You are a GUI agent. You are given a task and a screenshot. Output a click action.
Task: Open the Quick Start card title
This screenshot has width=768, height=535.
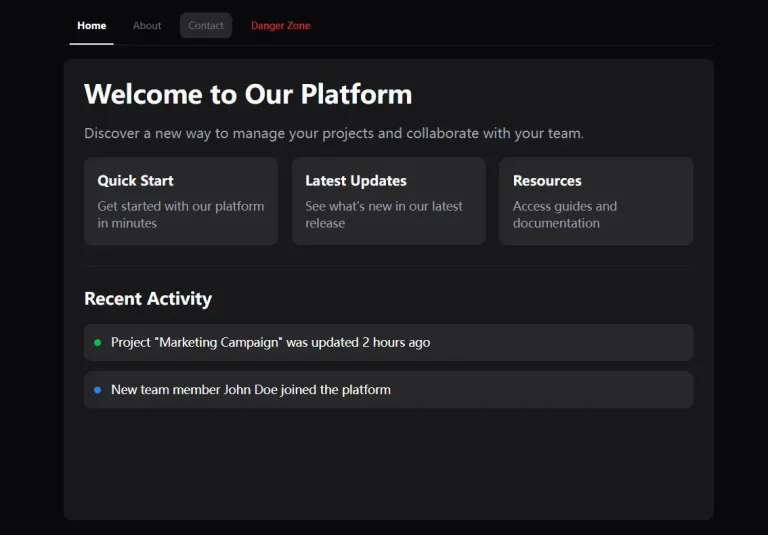[135, 181]
